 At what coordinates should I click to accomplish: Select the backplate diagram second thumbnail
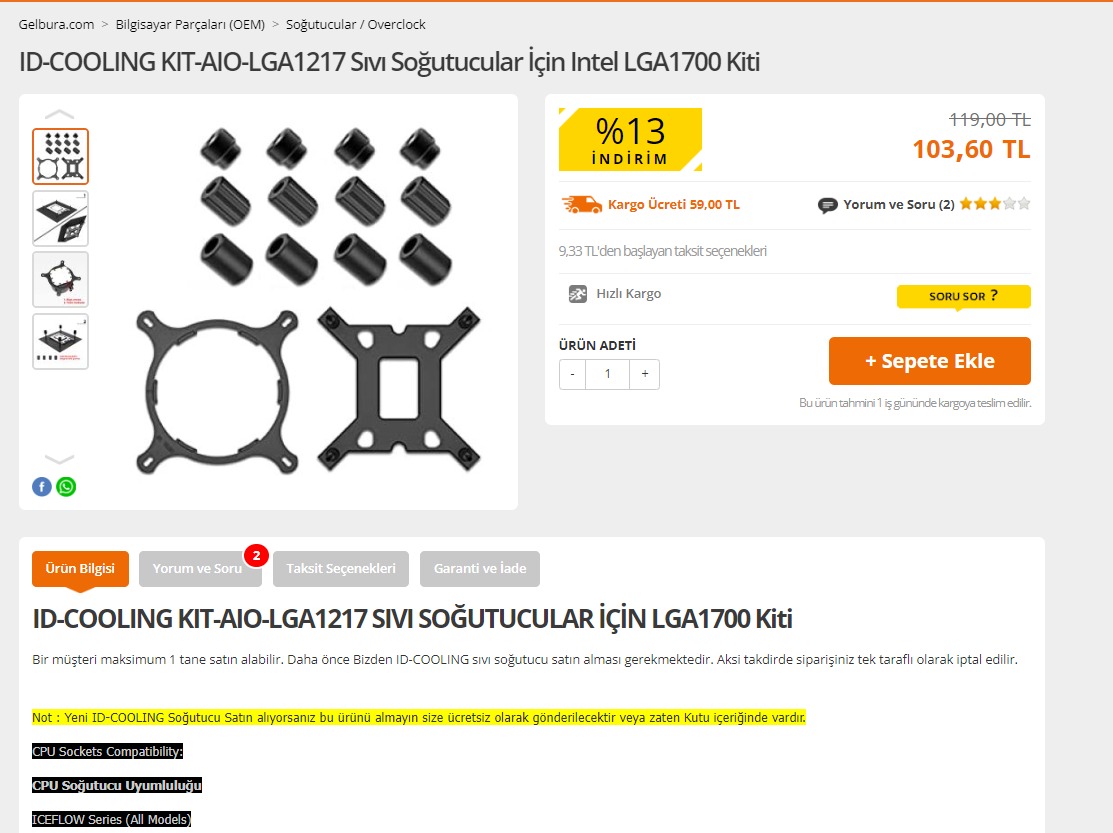click(60, 218)
